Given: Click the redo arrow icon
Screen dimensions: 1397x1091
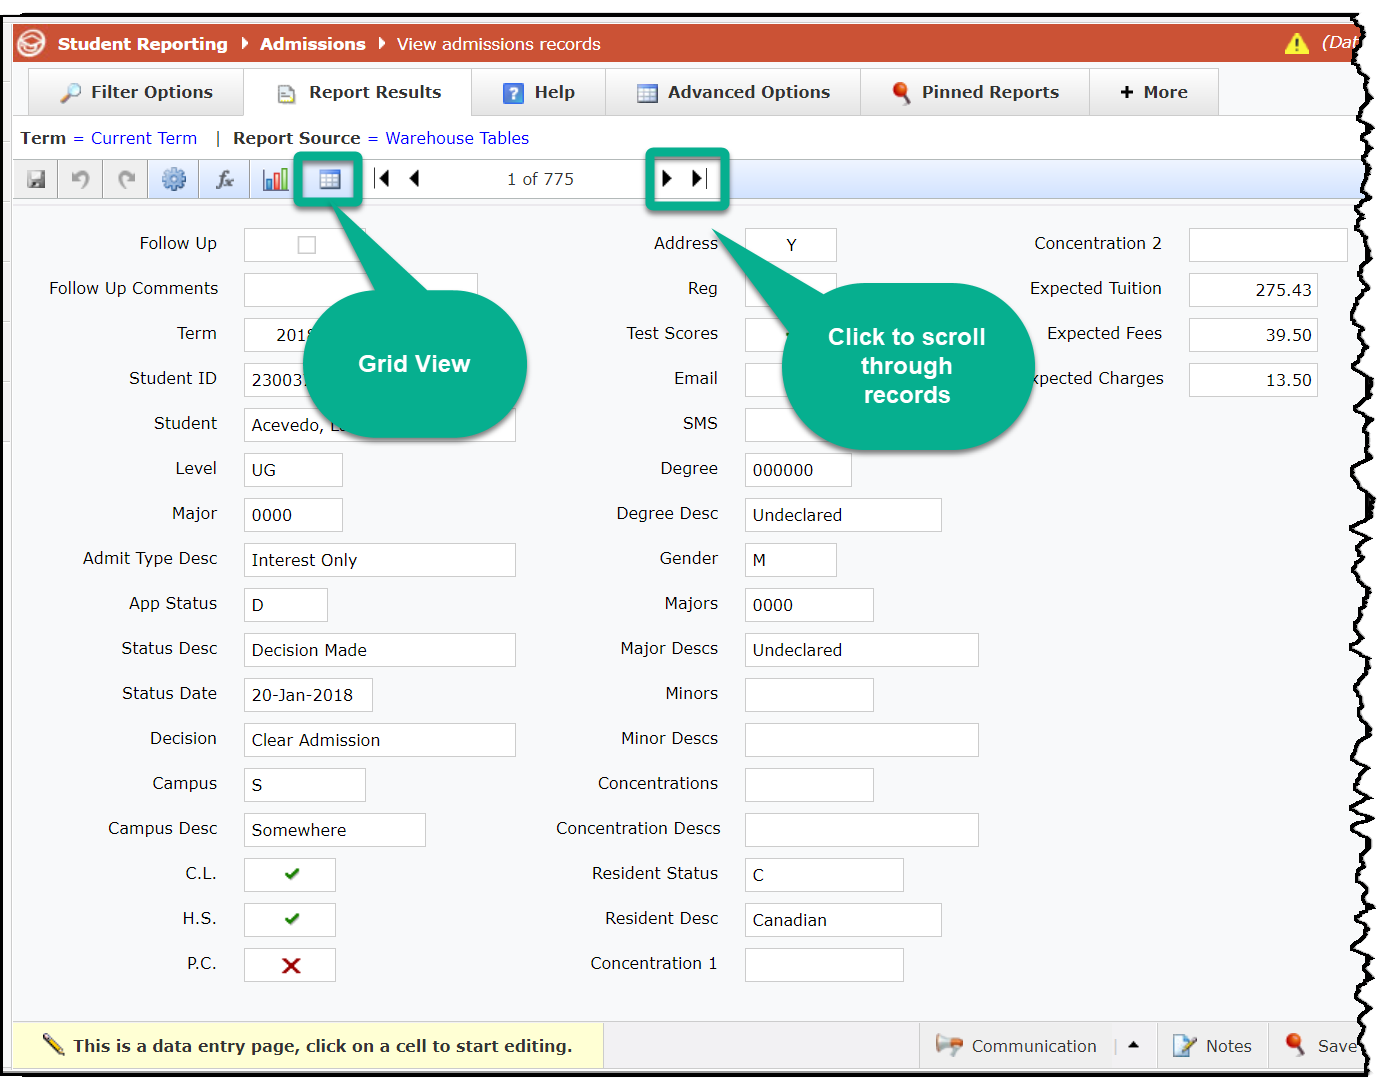Looking at the screenshot, I should pos(126,180).
